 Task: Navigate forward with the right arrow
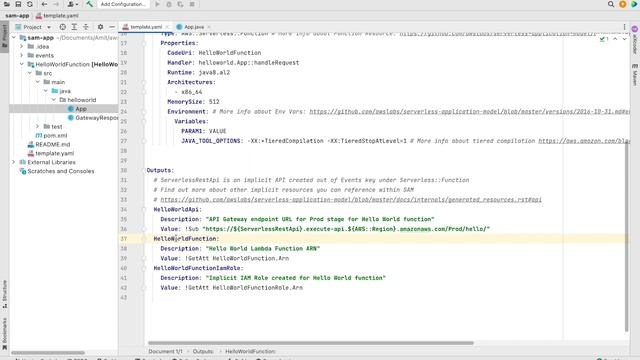pyautogui.click(x=56, y=4)
